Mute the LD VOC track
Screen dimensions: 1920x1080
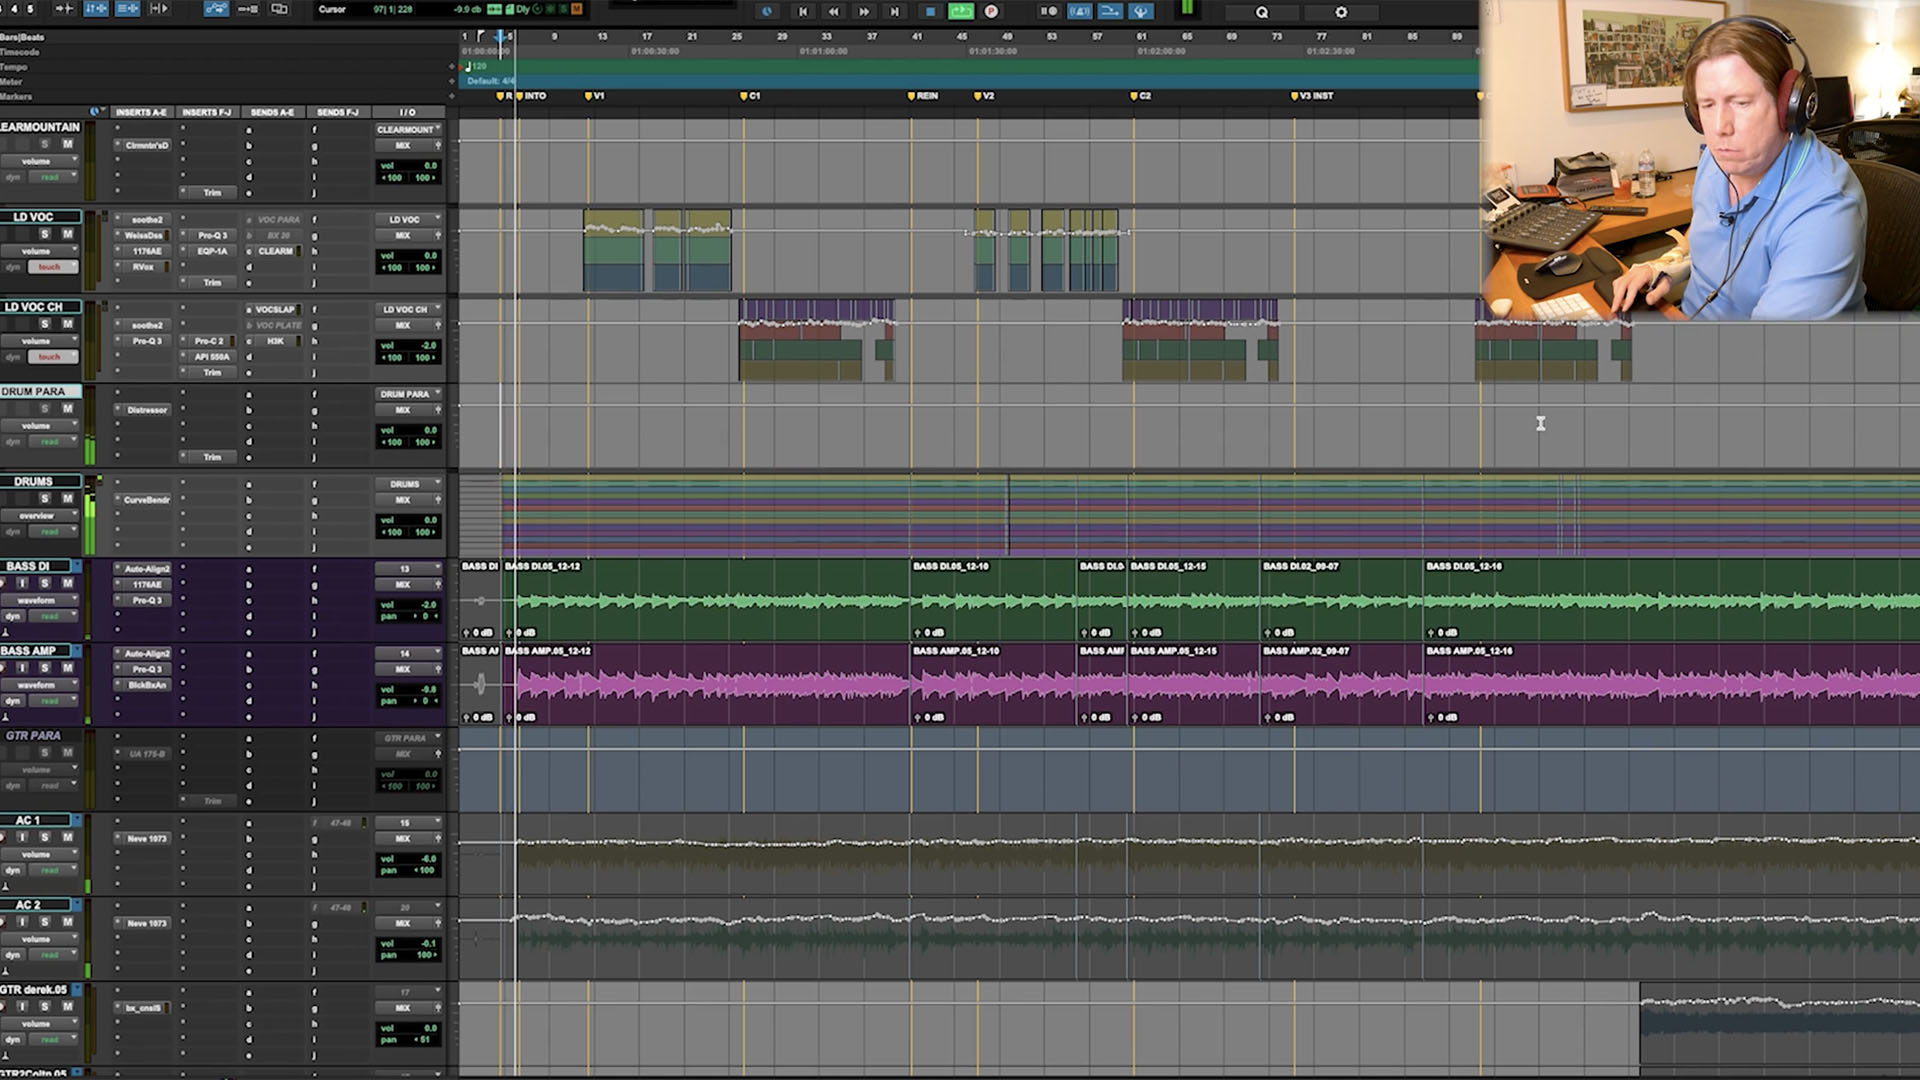68,234
